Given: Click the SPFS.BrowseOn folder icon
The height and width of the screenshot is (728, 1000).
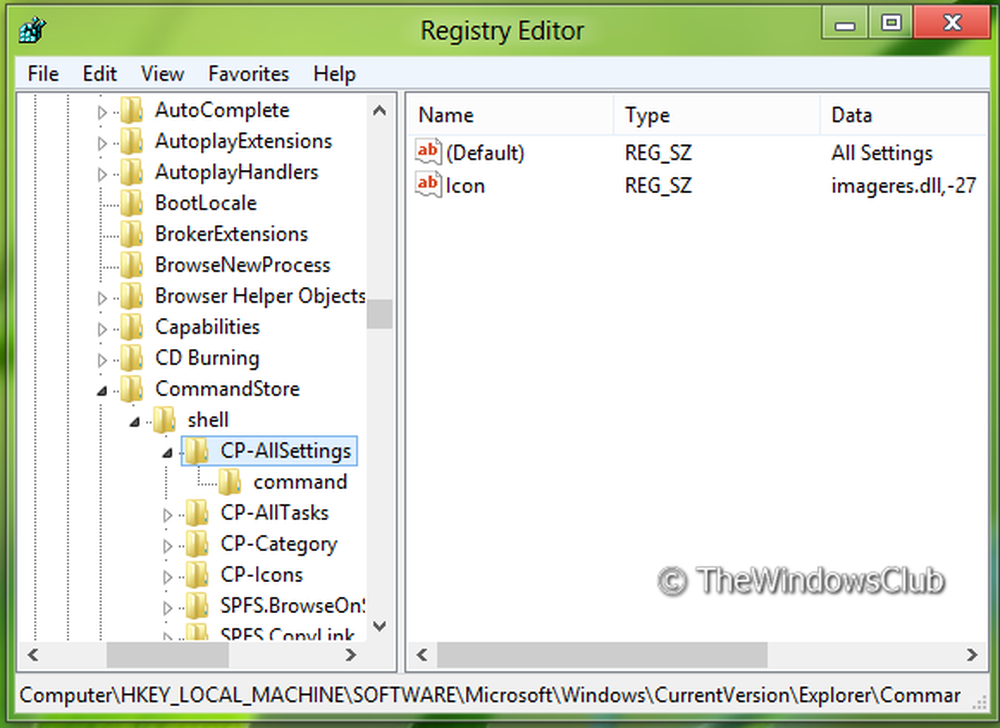Looking at the screenshot, I should point(197,606).
